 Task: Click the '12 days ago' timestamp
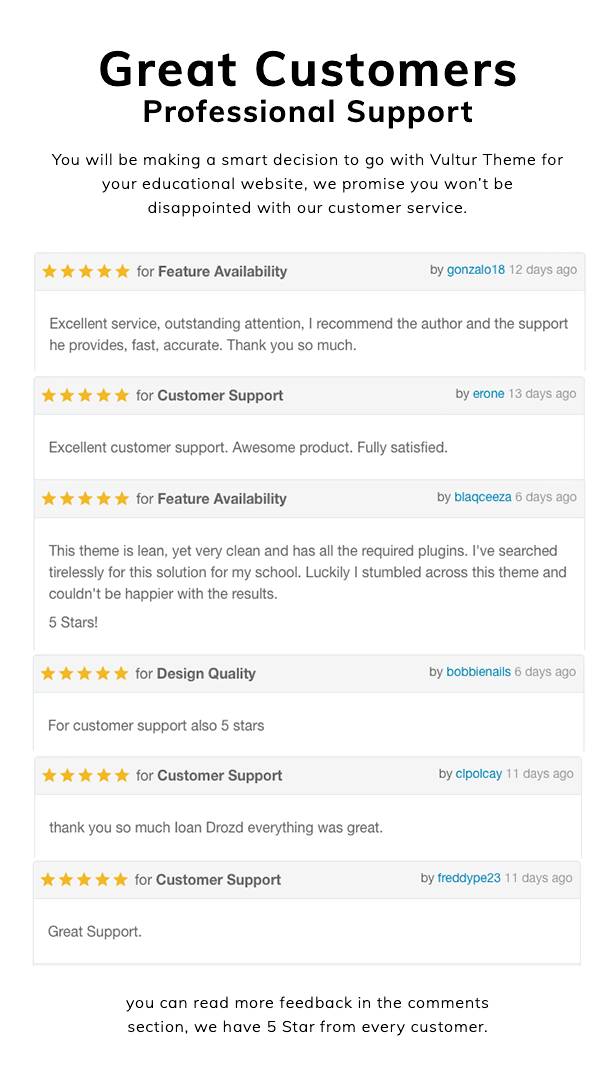[542, 270]
